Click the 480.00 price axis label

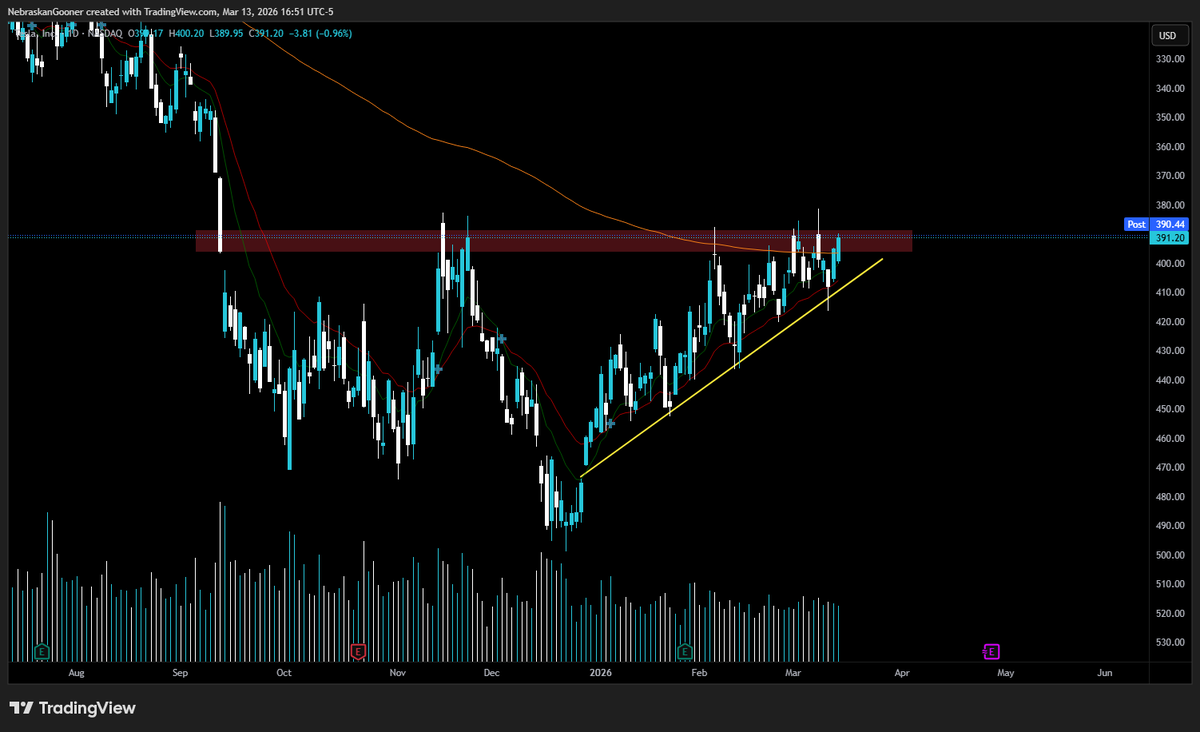(1169, 497)
